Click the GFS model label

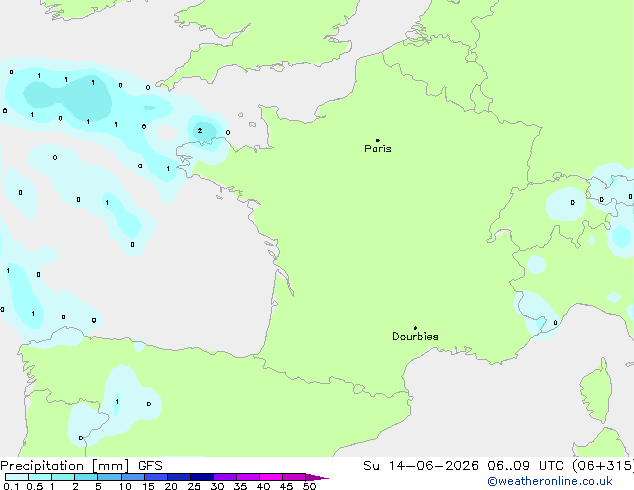(150, 466)
